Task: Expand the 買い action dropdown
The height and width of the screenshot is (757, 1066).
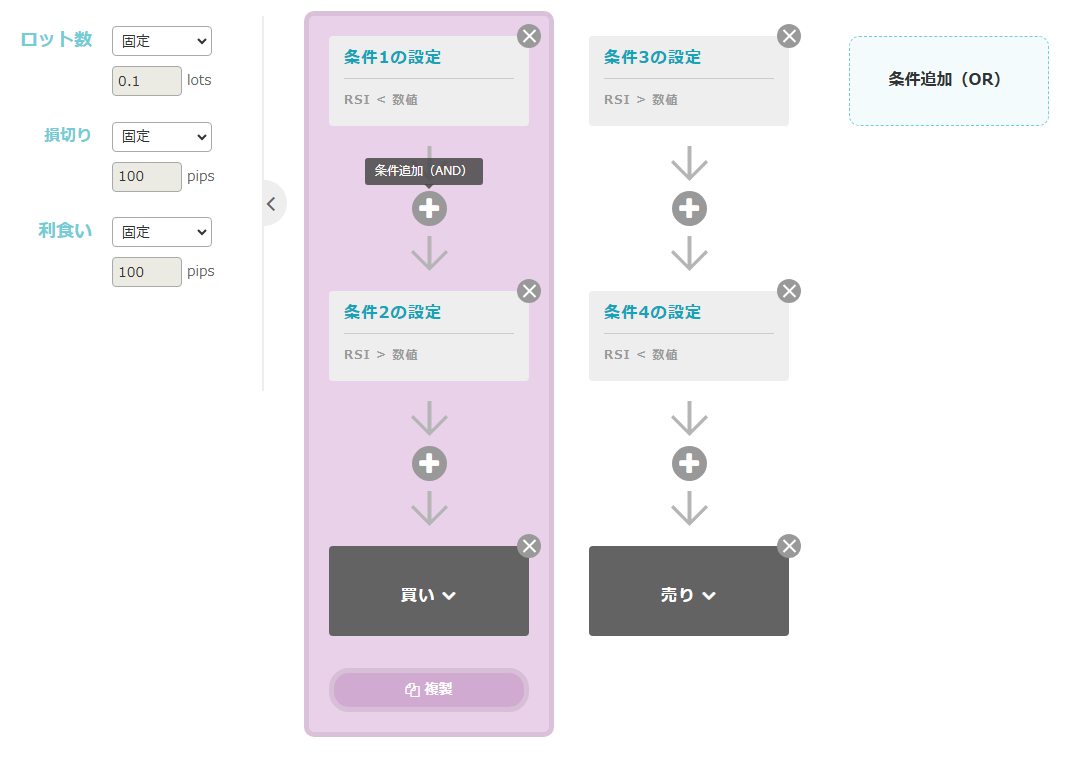Action: click(x=429, y=595)
